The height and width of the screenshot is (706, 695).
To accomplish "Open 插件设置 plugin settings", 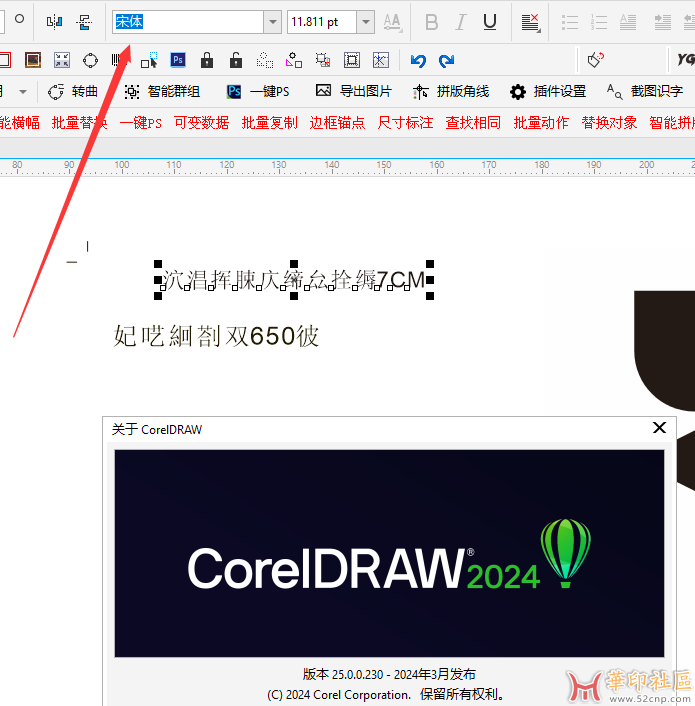I will pyautogui.click(x=548, y=92).
